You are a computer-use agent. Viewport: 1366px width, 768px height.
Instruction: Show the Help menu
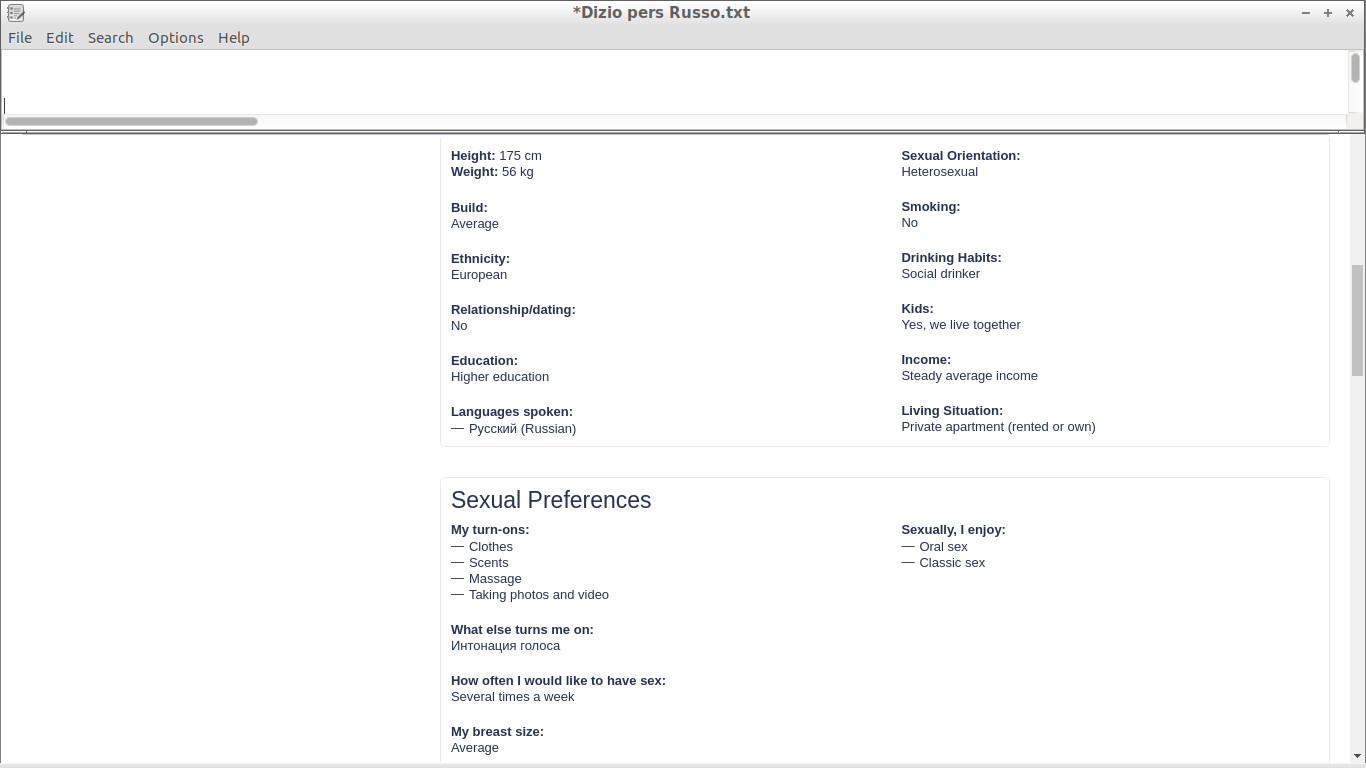tap(234, 38)
